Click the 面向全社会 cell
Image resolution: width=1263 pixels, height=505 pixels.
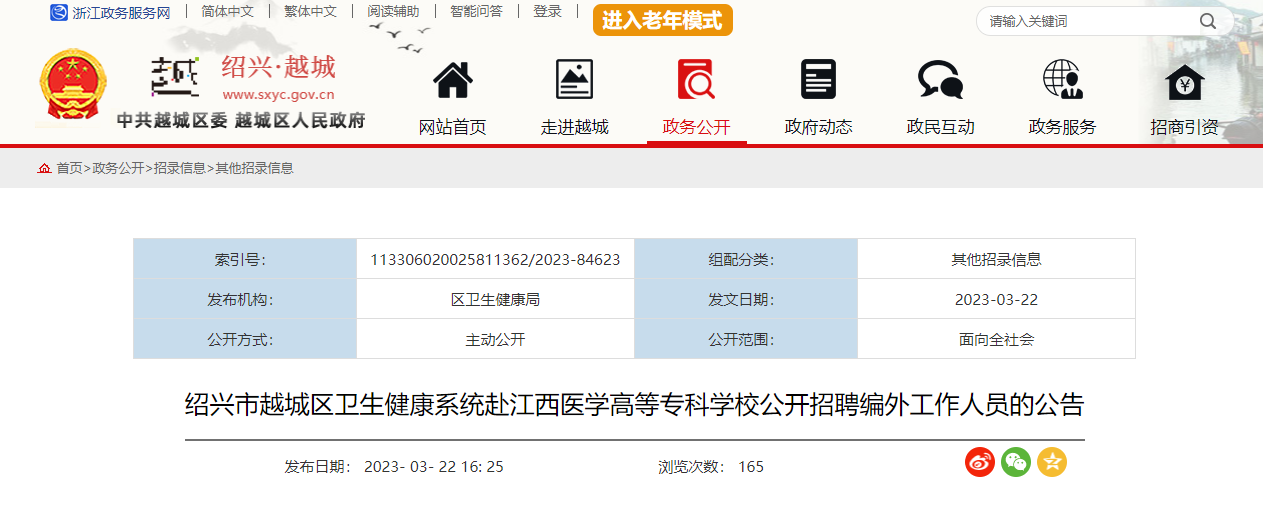996,339
